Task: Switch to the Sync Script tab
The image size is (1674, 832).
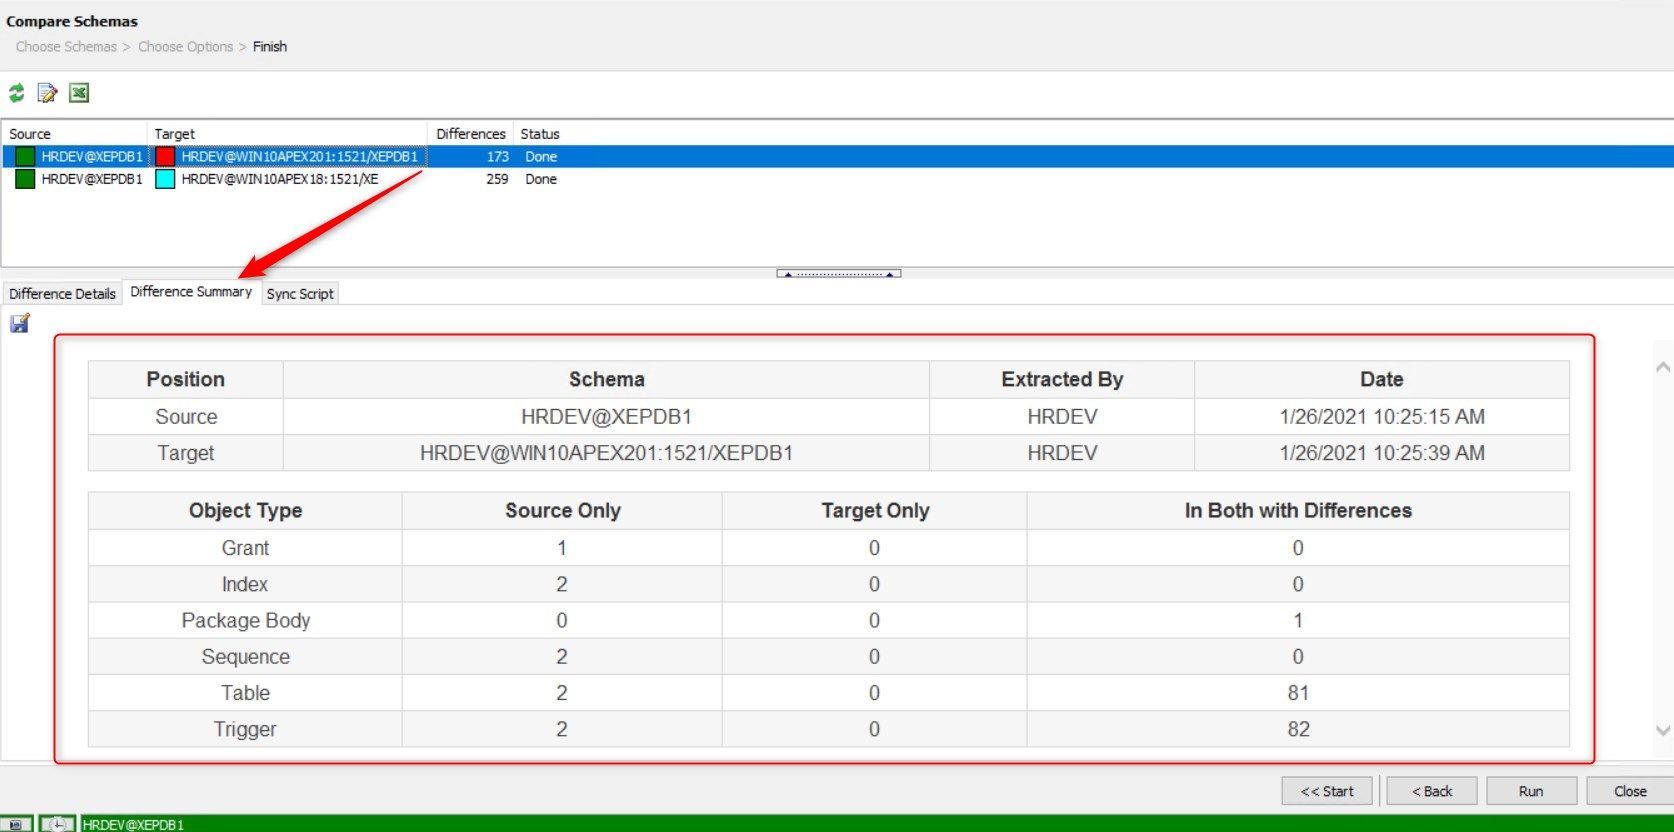Action: 300,293
